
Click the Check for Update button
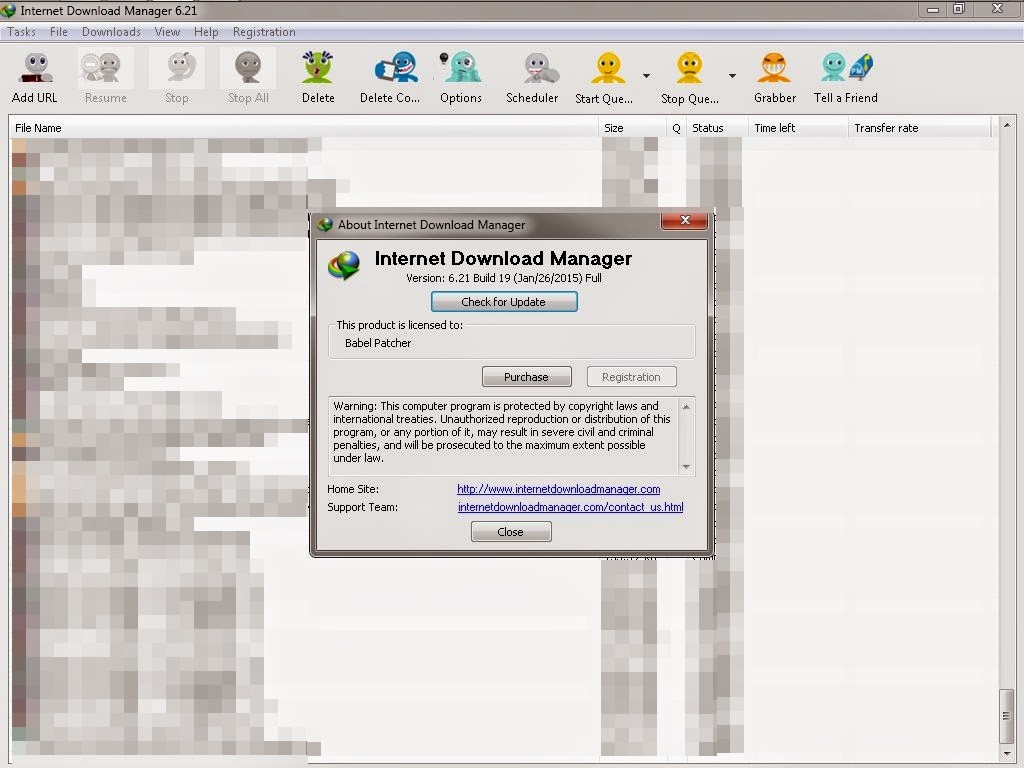[x=504, y=302]
